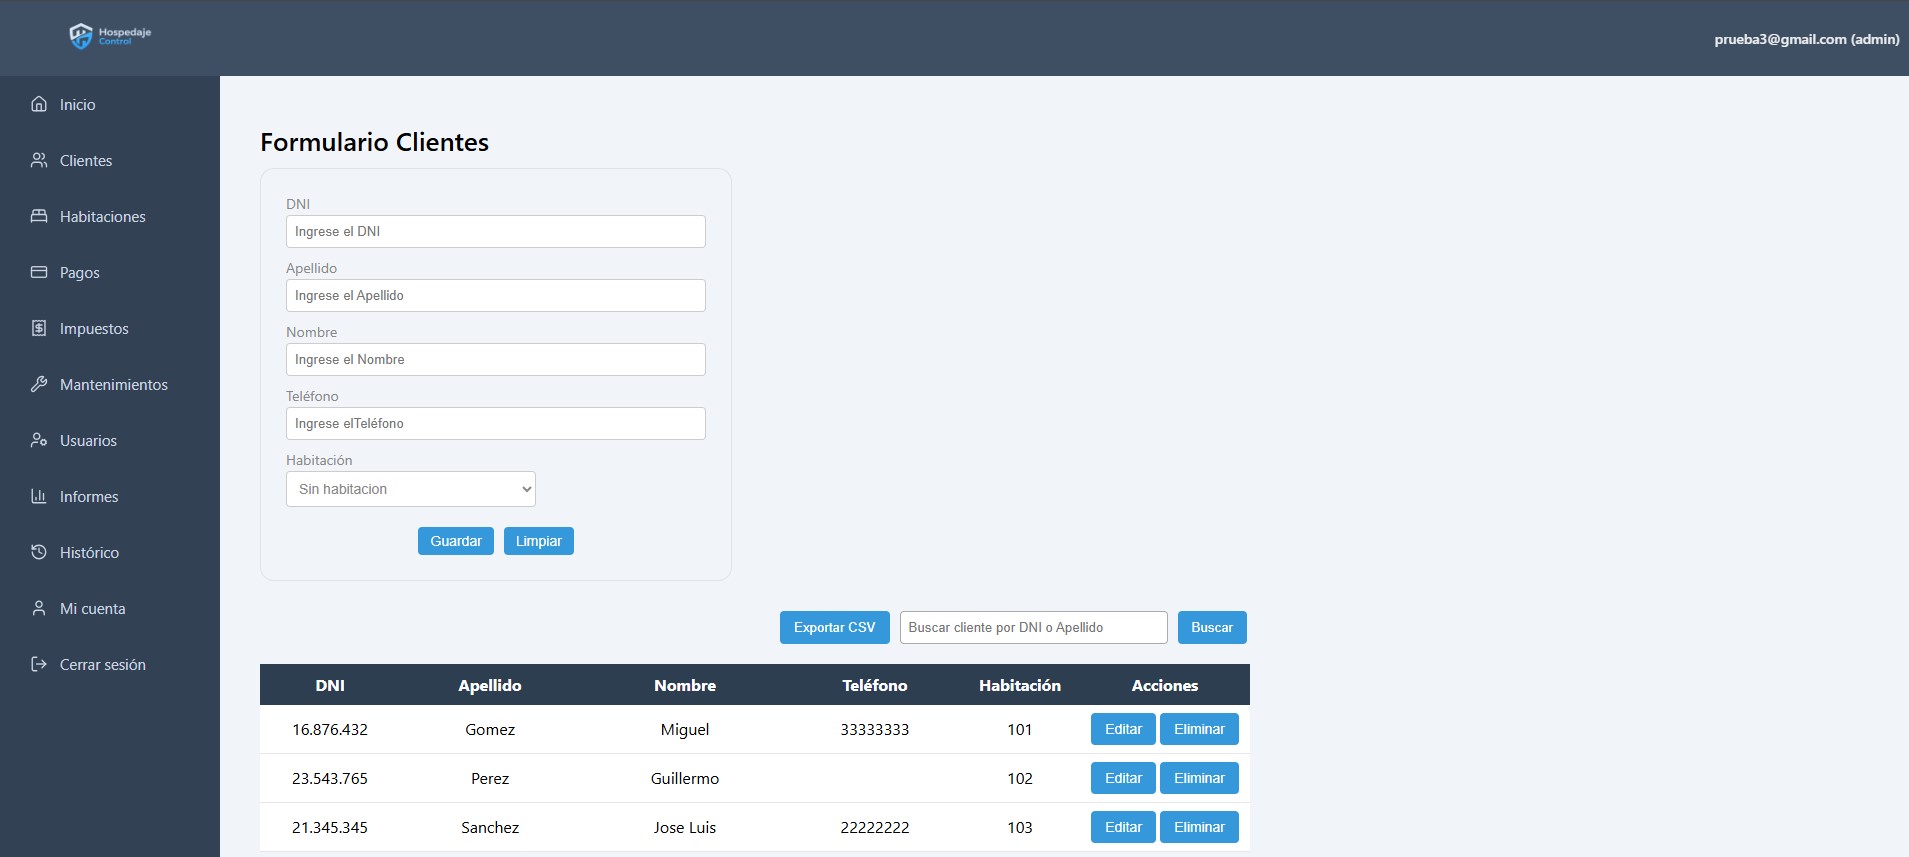Image resolution: width=1909 pixels, height=857 pixels.
Task: Click the logout icon beside Cerrar sesión
Action: tap(39, 664)
